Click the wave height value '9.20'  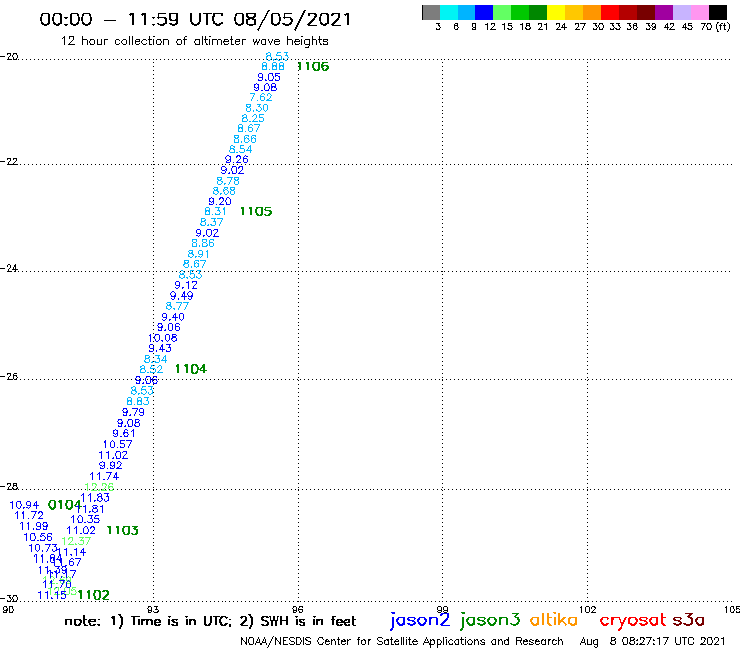pos(220,202)
